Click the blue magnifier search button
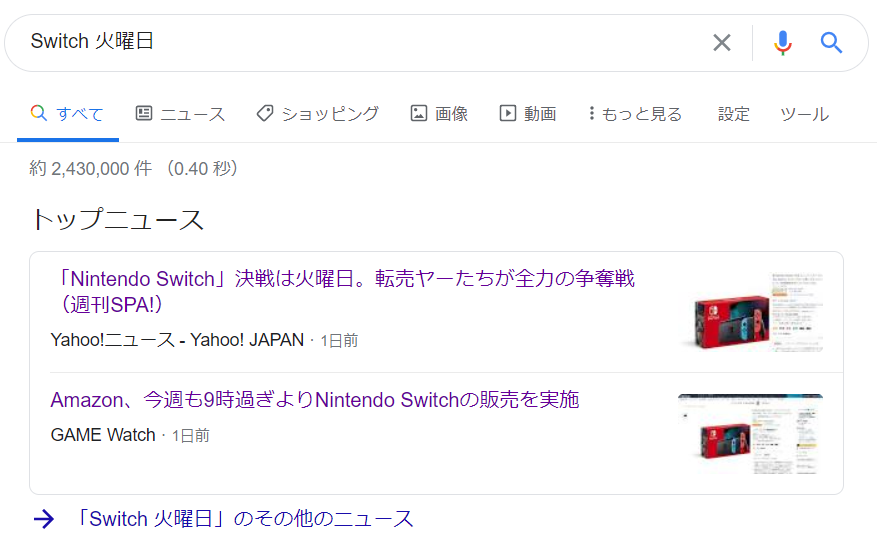Image resolution: width=877 pixels, height=539 pixels. click(831, 42)
